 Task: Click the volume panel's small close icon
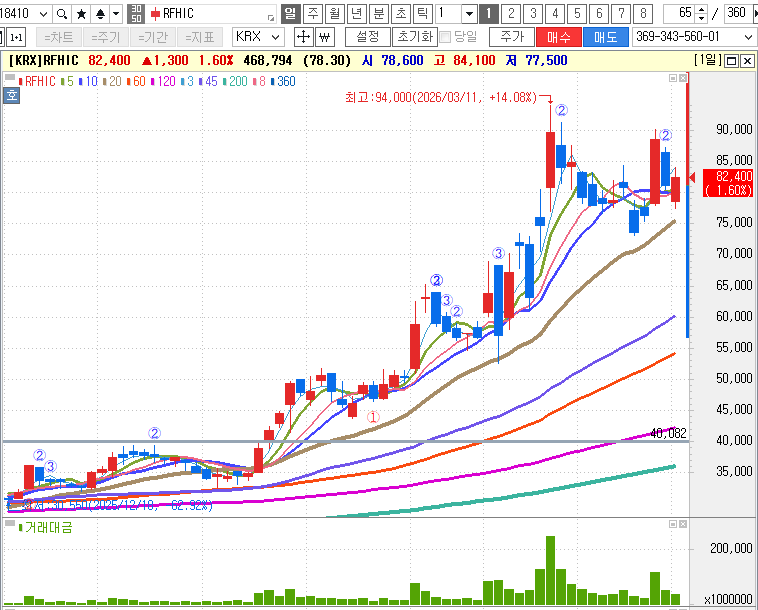[683, 524]
